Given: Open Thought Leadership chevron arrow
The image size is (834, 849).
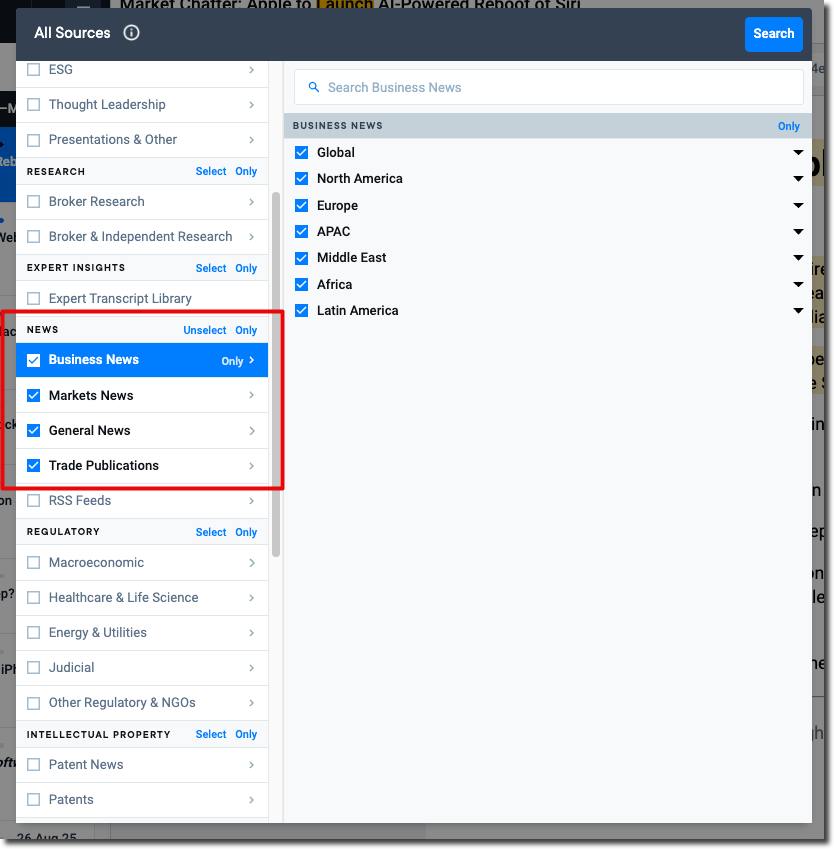Looking at the screenshot, I should point(251,105).
